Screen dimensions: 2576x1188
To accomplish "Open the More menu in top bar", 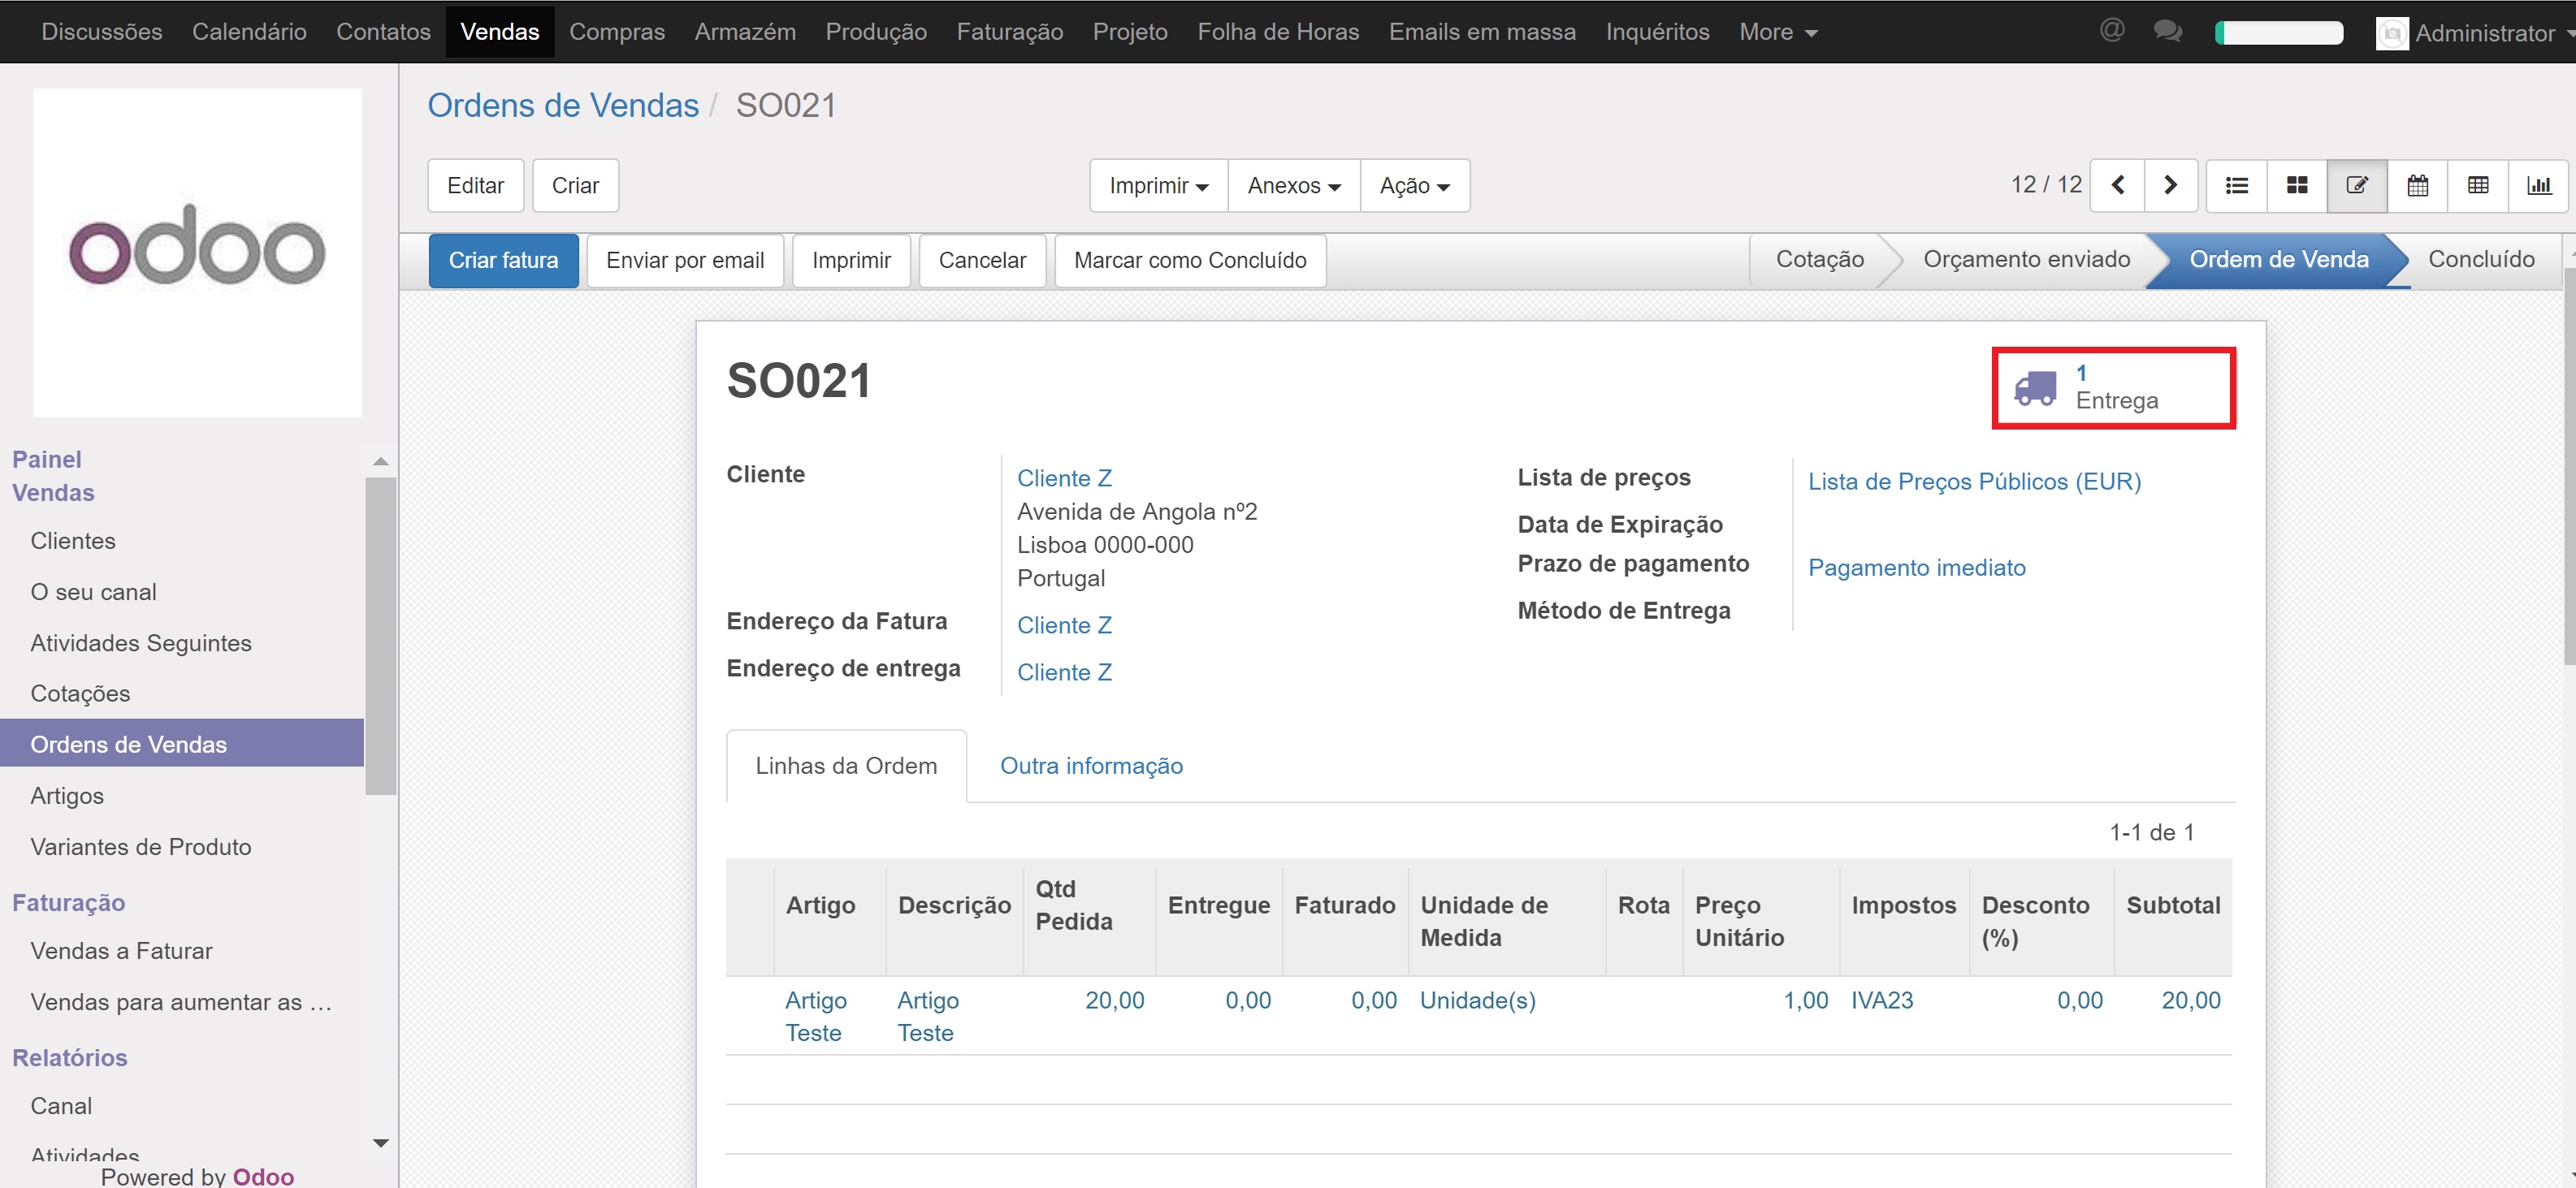I will coord(1777,32).
